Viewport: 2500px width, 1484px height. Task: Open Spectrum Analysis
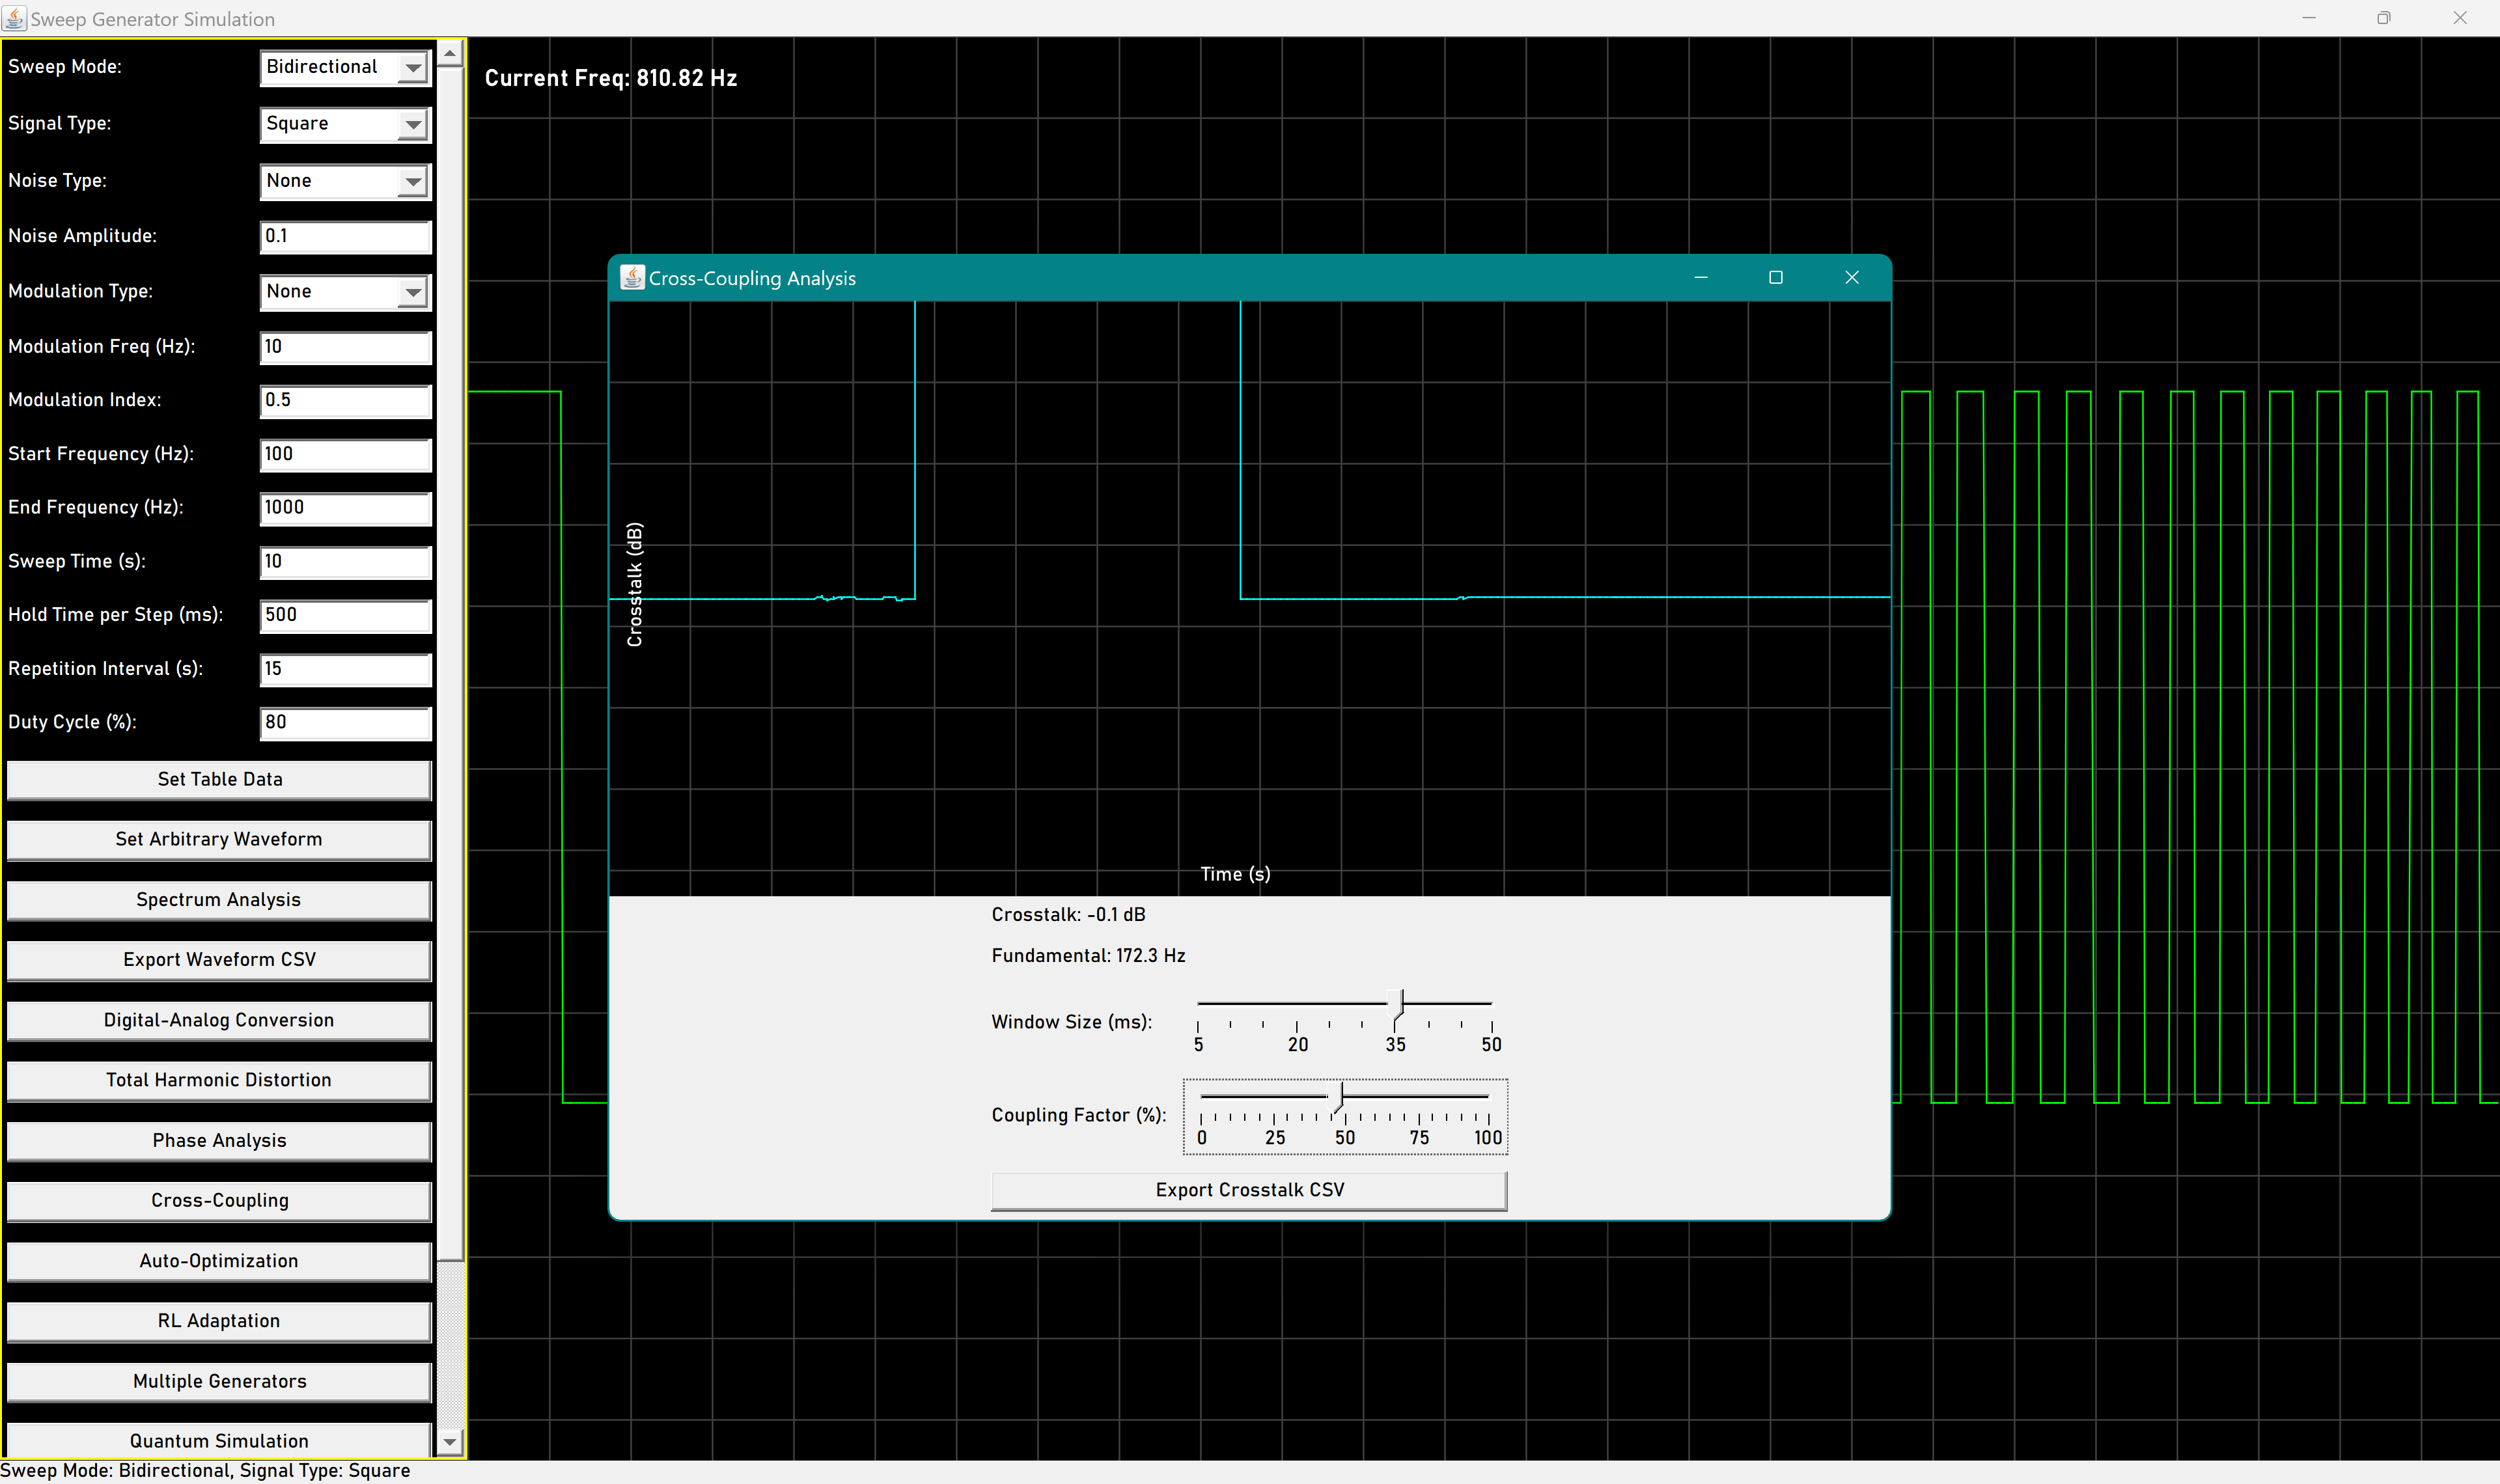[219, 900]
